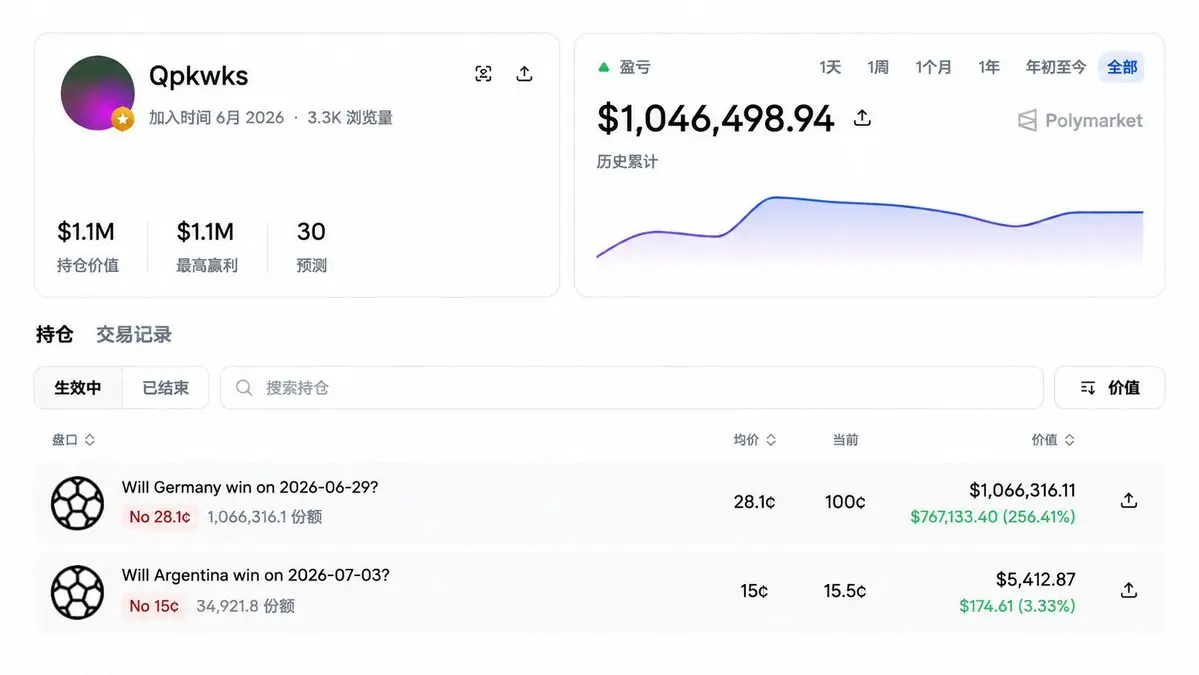Select the 全部 time range
Viewport: 1199px width, 675px height.
pyautogui.click(x=1122, y=67)
